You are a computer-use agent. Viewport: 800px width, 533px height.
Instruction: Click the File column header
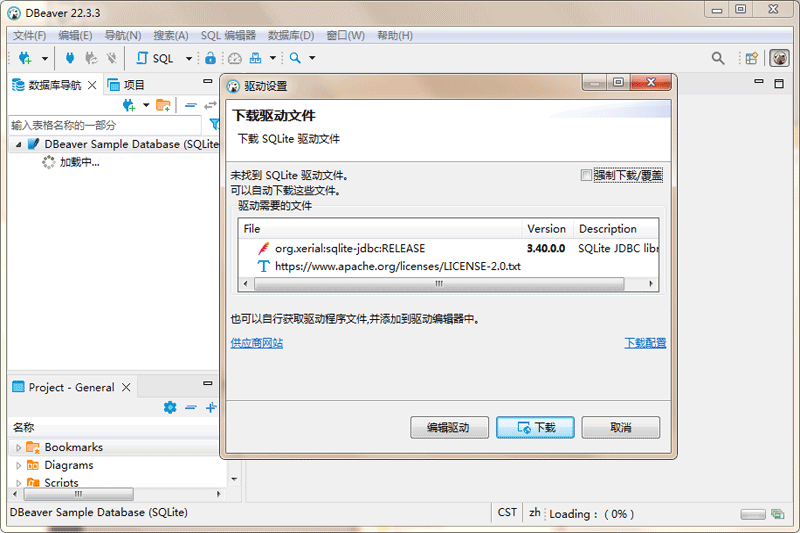[380, 229]
